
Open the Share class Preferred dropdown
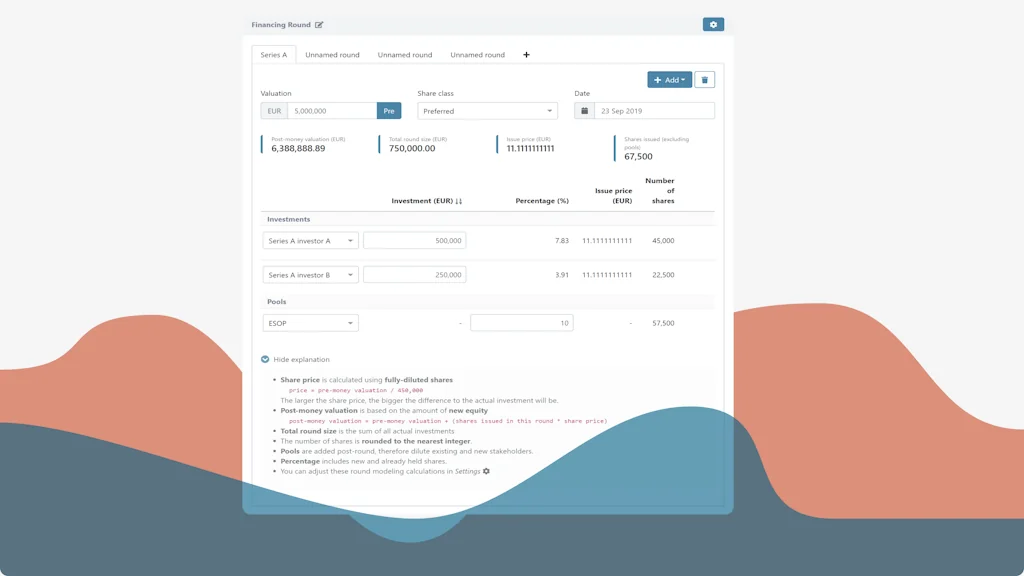click(x=487, y=110)
